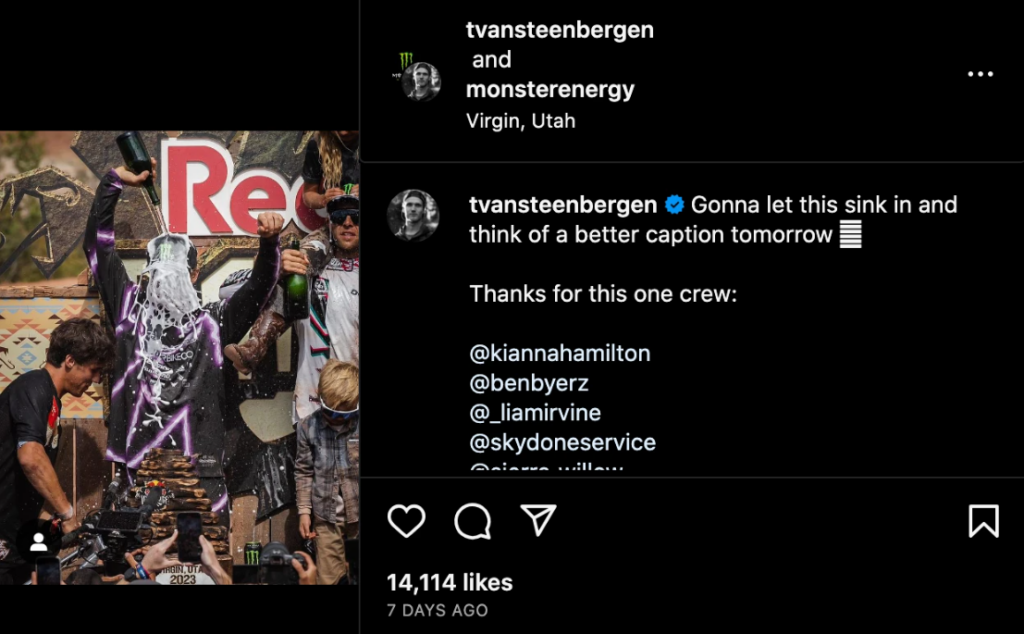
Task: Visit the monsterenergy profile
Action: tap(550, 89)
